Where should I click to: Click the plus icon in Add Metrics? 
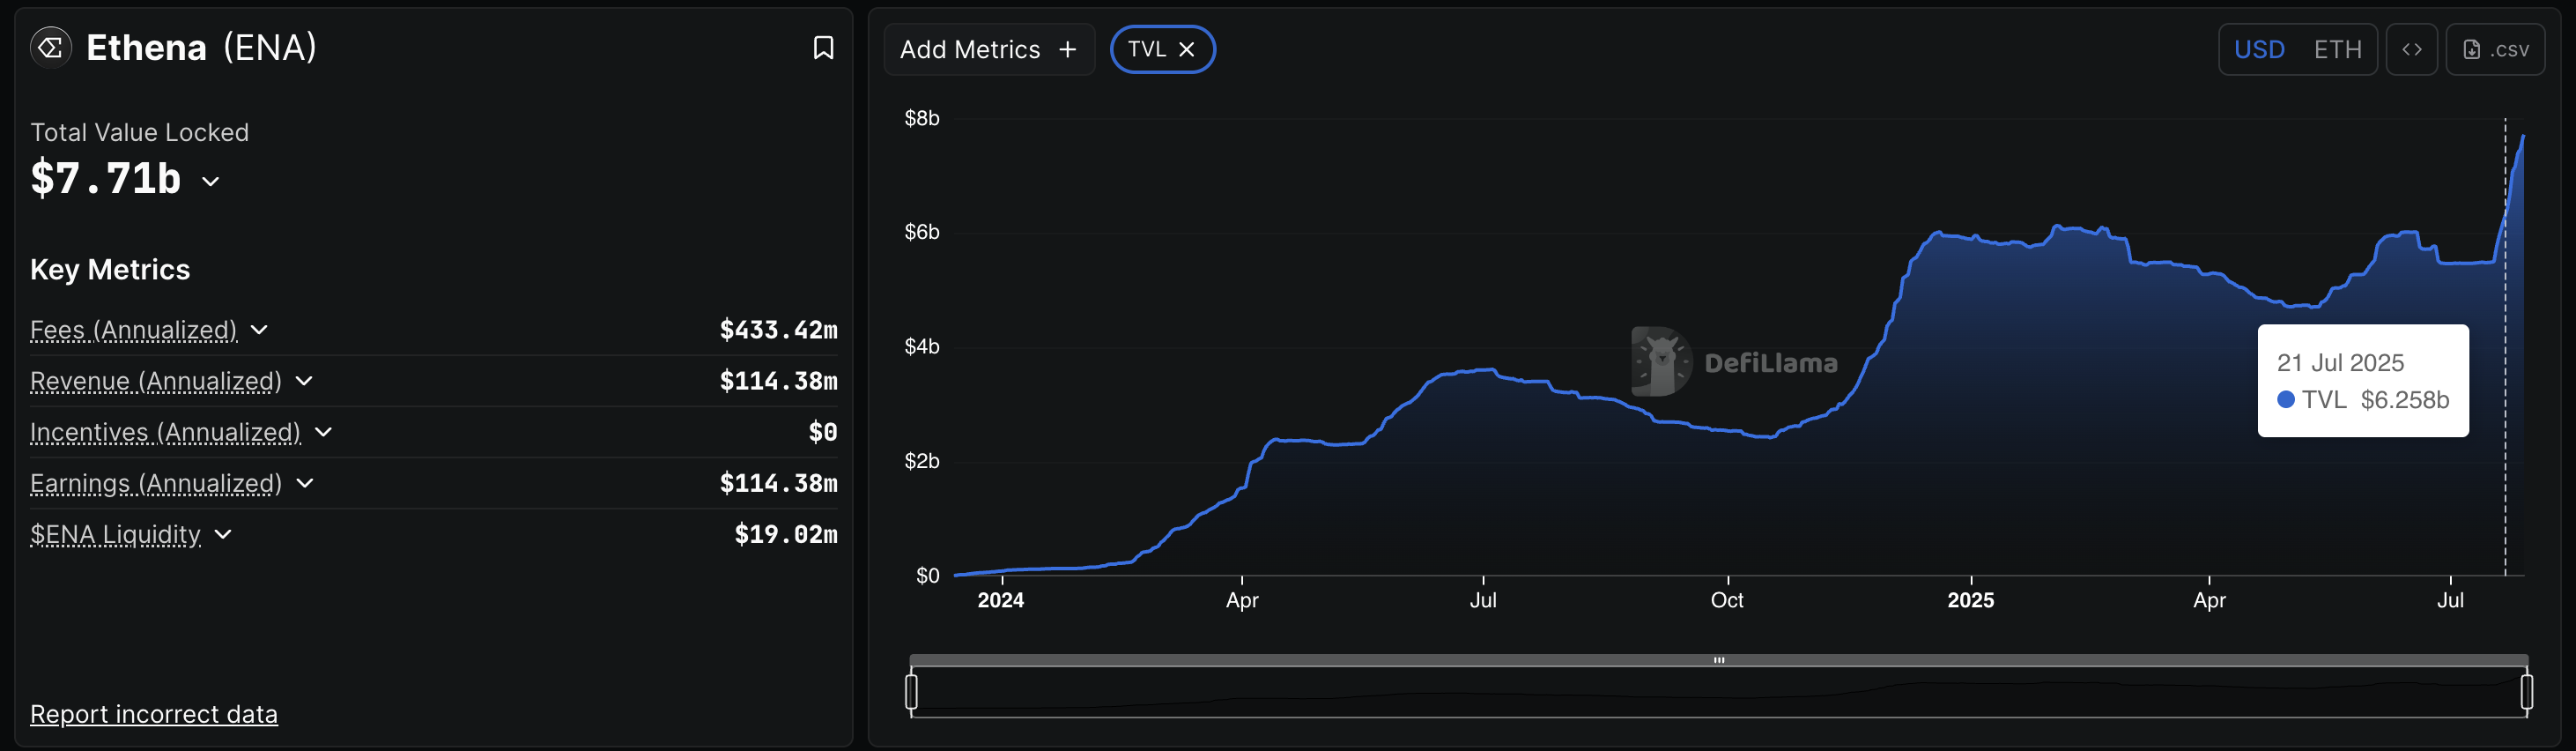[1068, 49]
